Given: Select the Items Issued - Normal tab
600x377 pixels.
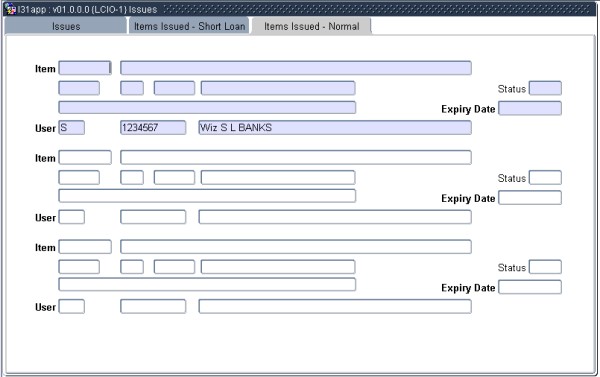Looking at the screenshot, I should point(311,26).
